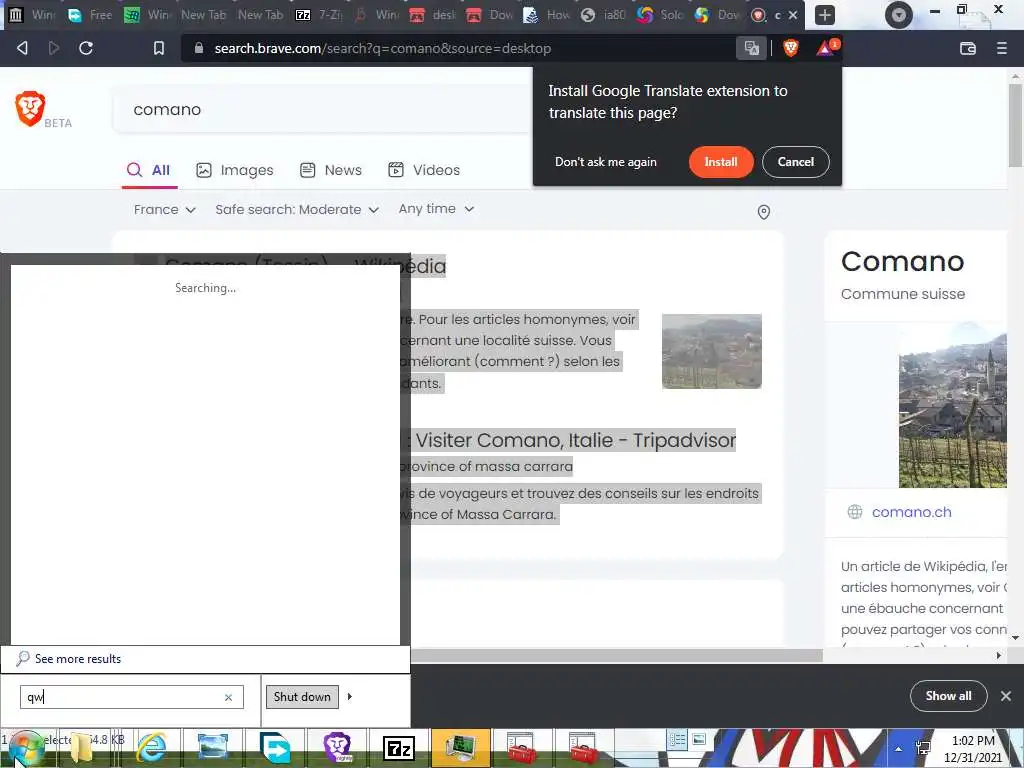
Task: Click the address bar URL field
Action: click(457, 48)
